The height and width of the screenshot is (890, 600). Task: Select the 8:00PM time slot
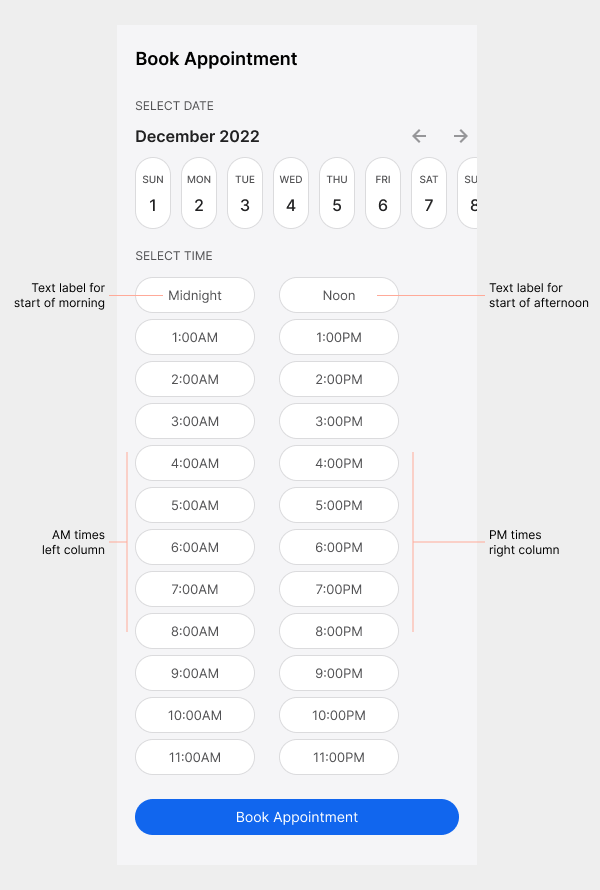[x=338, y=631]
